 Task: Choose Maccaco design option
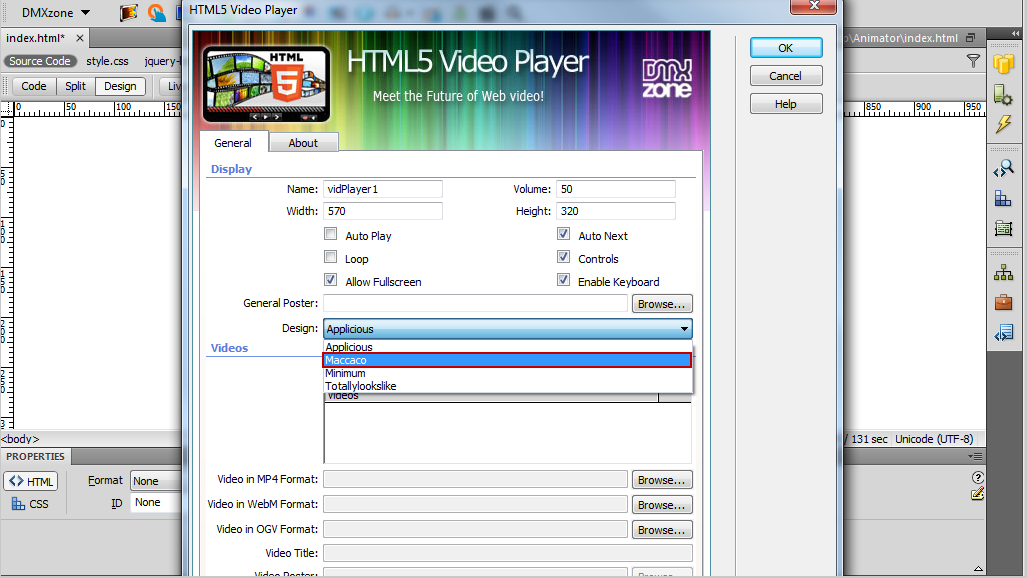click(508, 360)
